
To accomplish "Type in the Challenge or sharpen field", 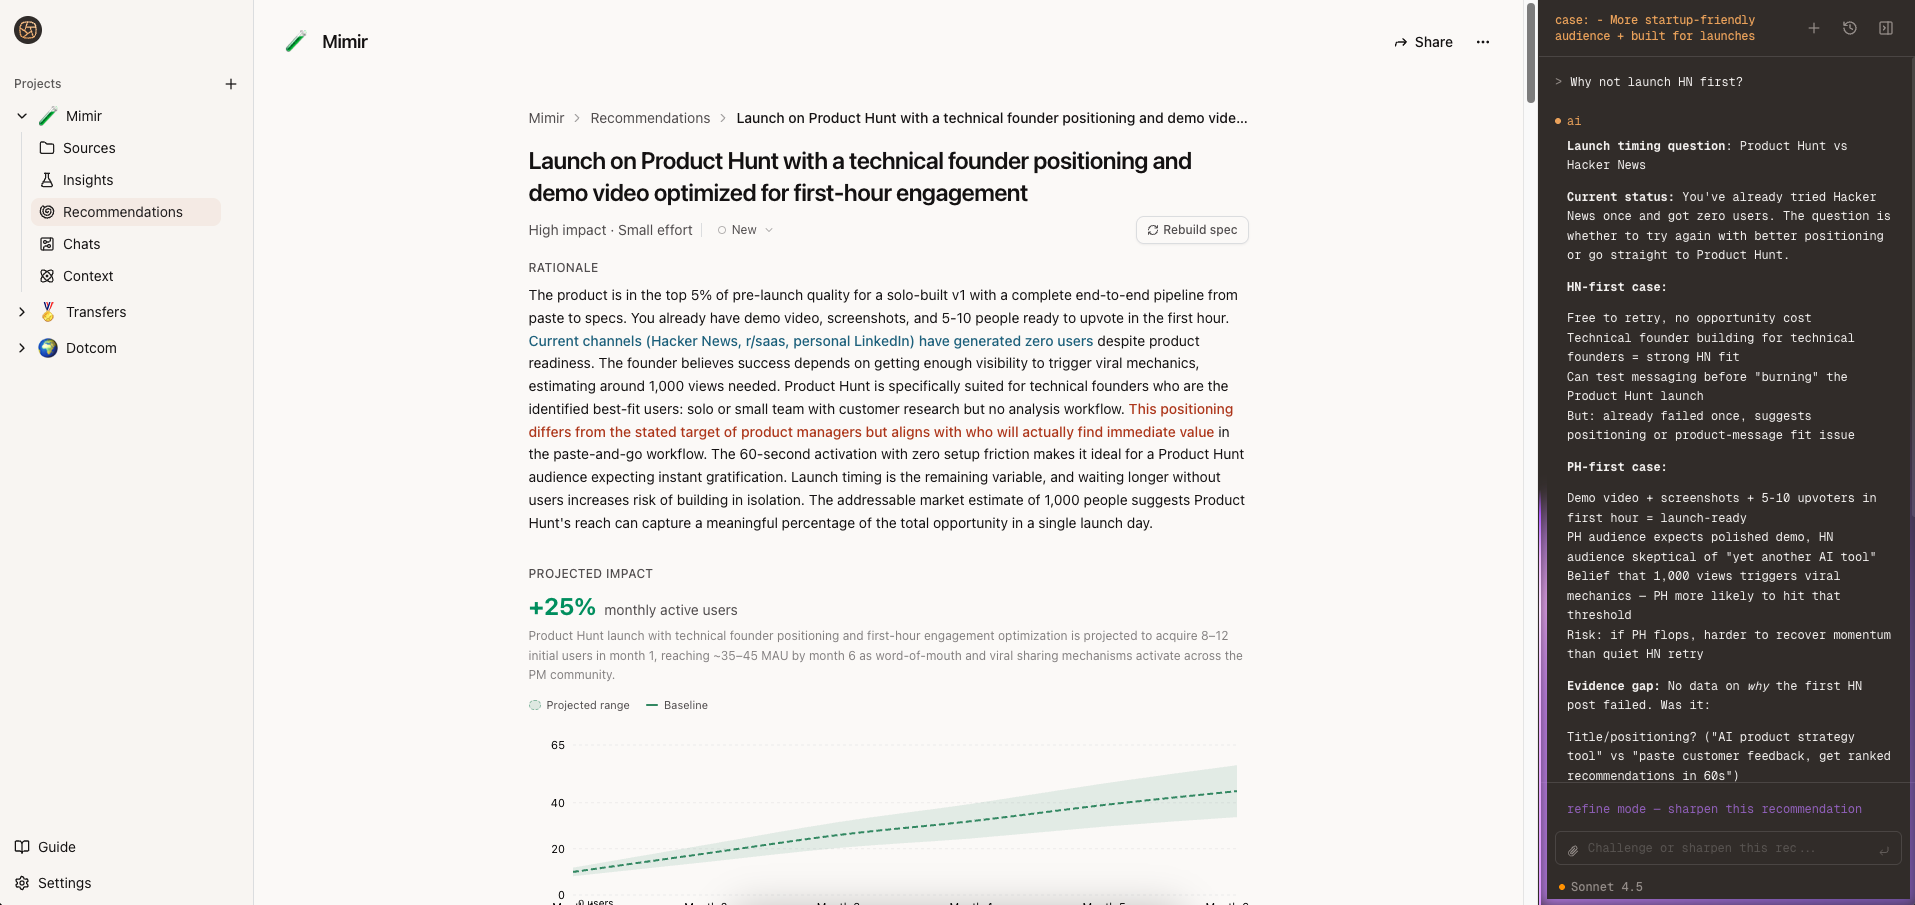I will pos(1720,848).
